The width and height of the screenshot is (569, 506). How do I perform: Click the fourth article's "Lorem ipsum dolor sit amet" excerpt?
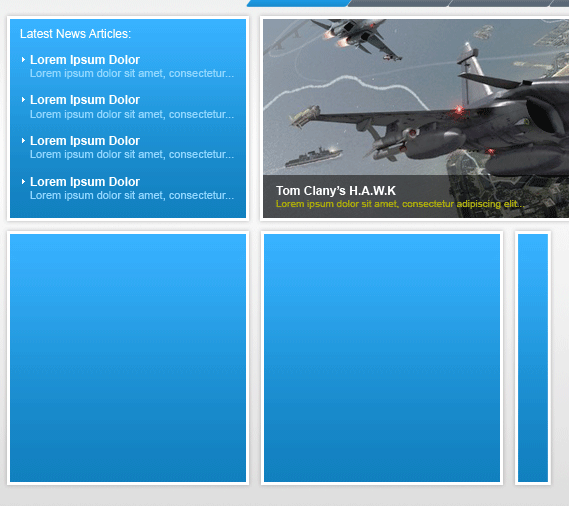132,196
